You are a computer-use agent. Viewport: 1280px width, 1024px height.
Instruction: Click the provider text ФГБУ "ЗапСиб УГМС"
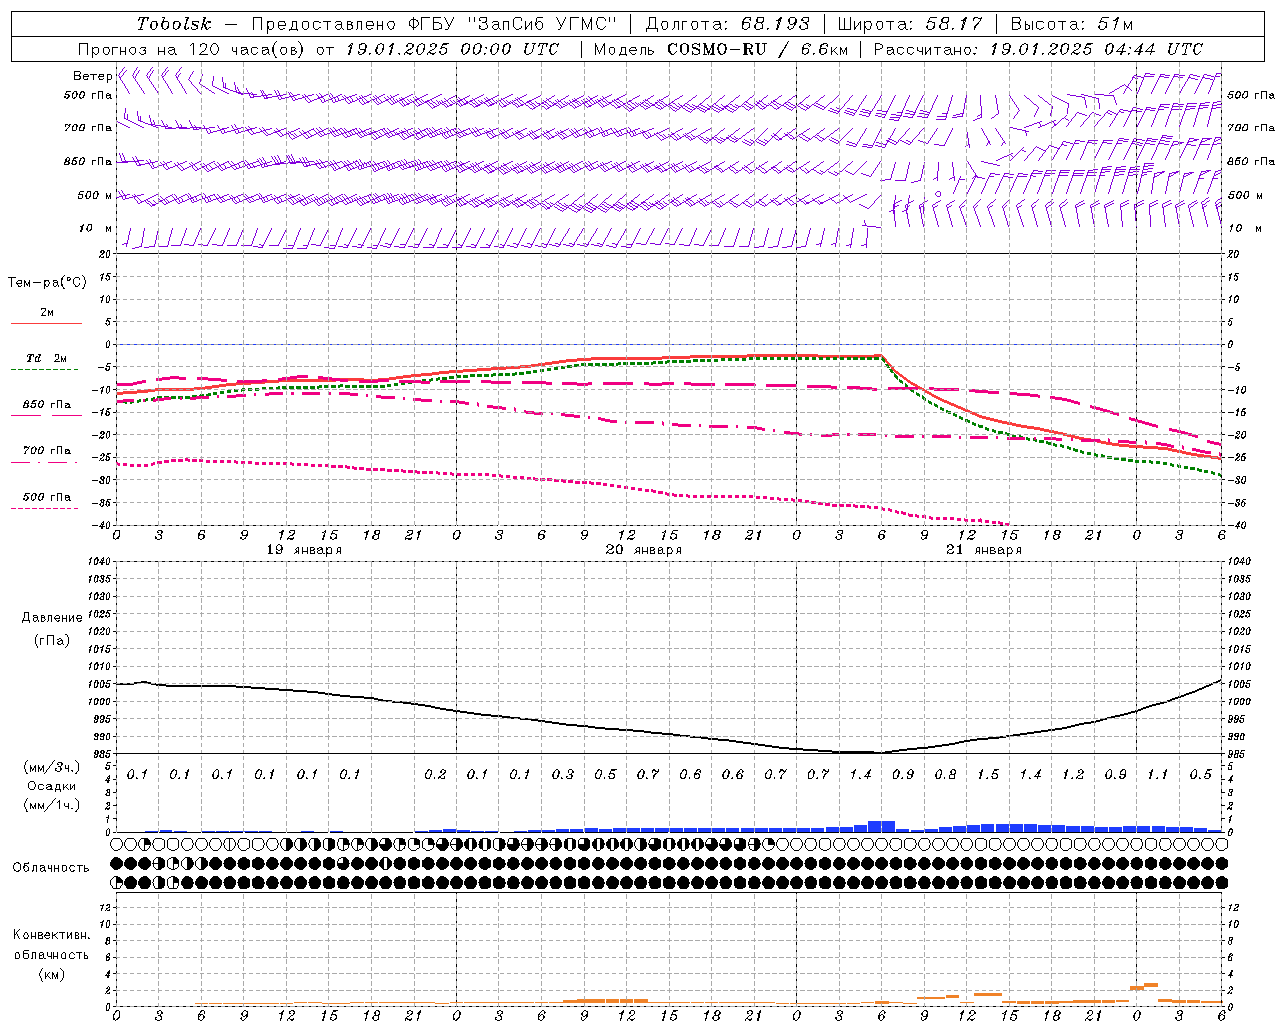[513, 24]
